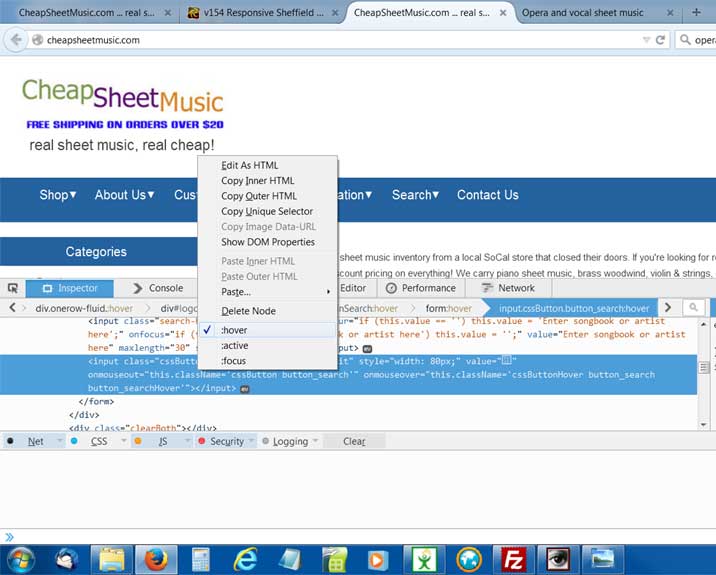The height and width of the screenshot is (575, 716).
Task: Click the search magnifier in browser search box
Action: [x=685, y=40]
